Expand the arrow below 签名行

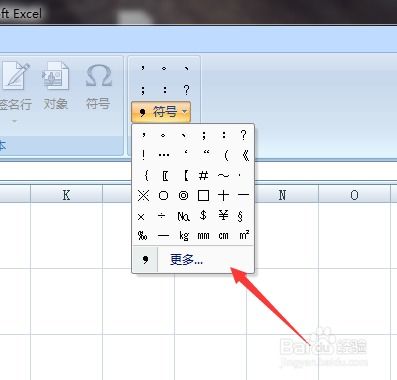15,121
